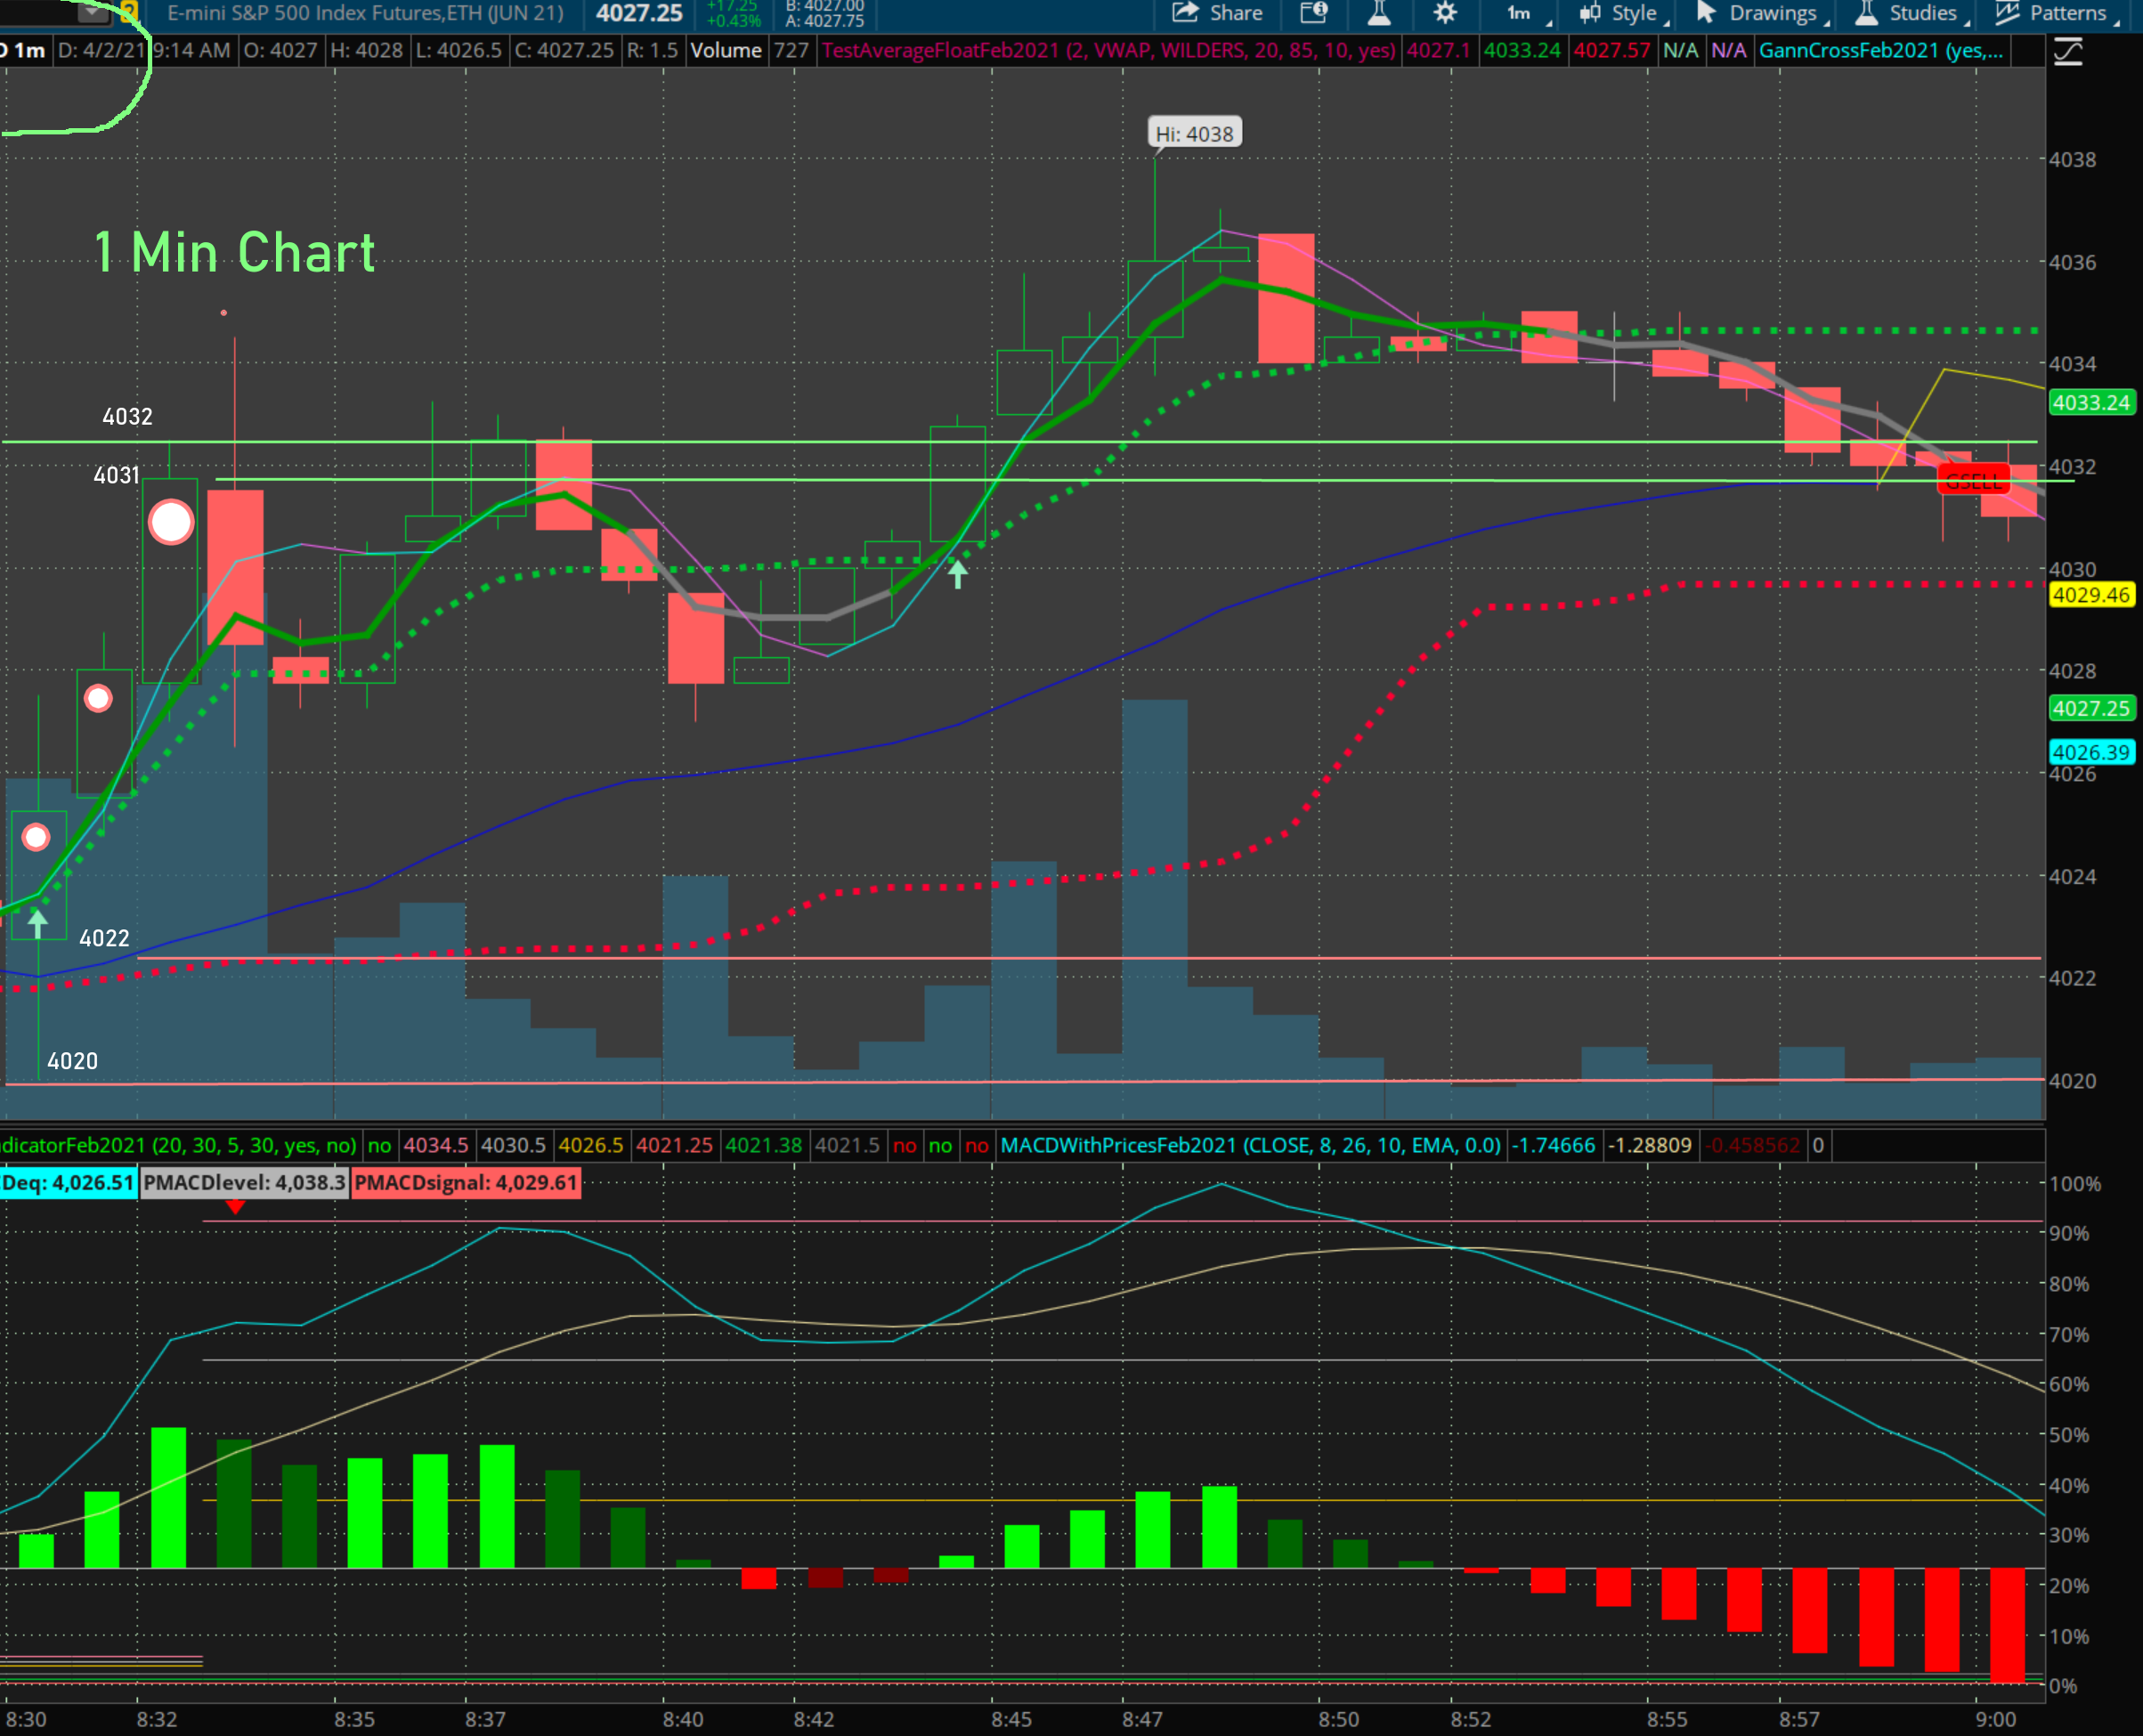Click the E-mini S&P 500 Index Futures title
The image size is (2143, 1736).
(365, 13)
